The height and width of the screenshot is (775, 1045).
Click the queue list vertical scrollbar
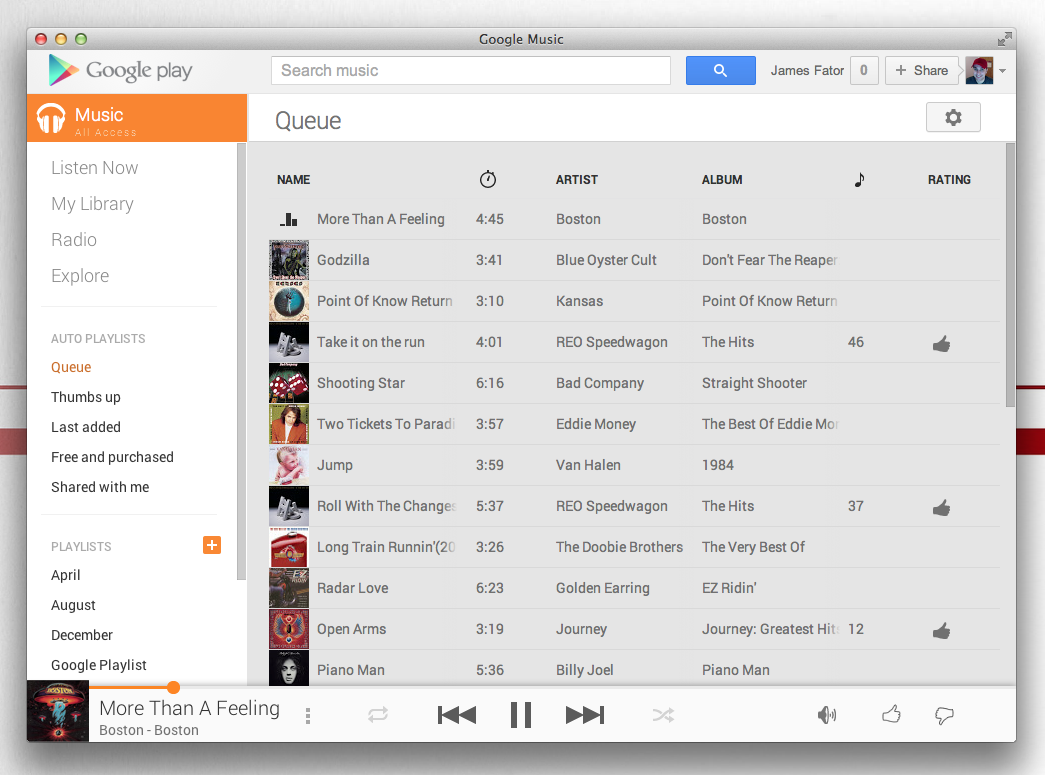[x=1010, y=275]
